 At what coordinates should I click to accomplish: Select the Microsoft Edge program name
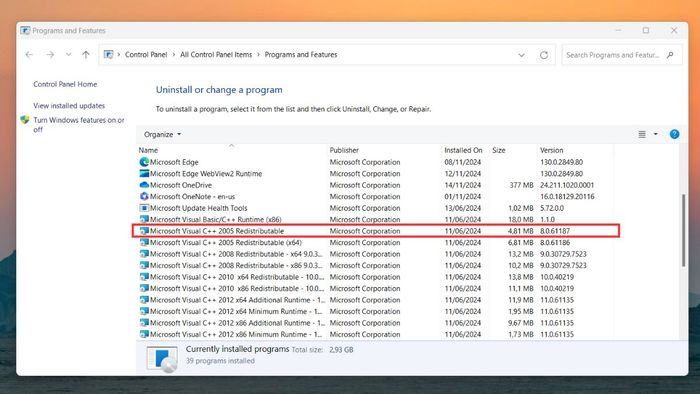(174, 162)
